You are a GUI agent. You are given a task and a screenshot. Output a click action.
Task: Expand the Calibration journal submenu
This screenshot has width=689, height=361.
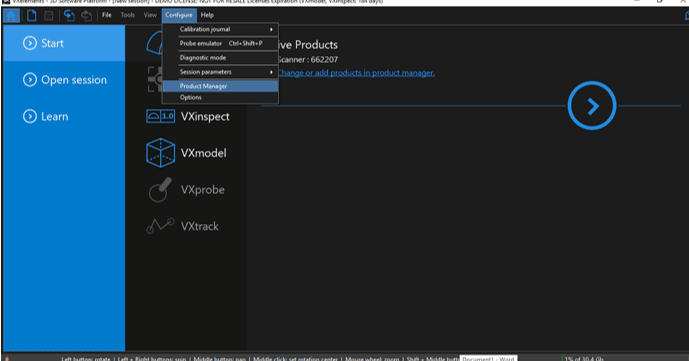tap(221, 29)
